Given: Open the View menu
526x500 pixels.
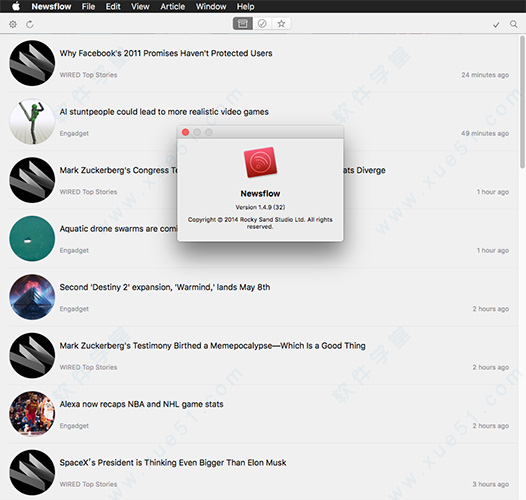Looking at the screenshot, I should [140, 6].
